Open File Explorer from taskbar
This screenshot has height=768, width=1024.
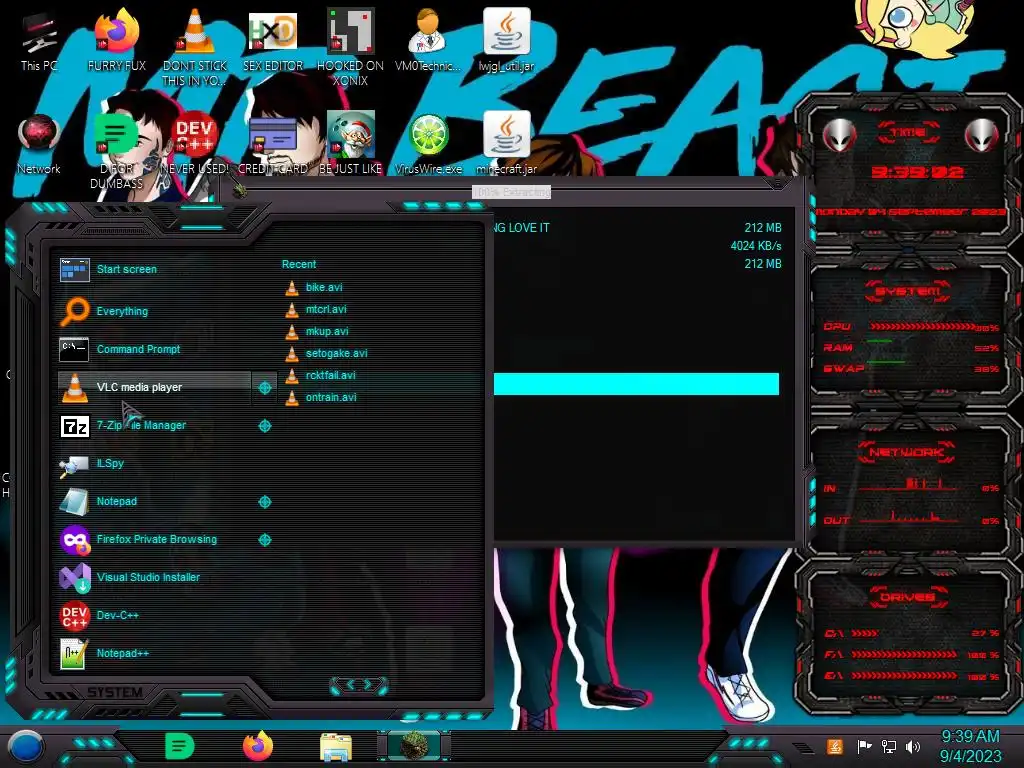(336, 747)
